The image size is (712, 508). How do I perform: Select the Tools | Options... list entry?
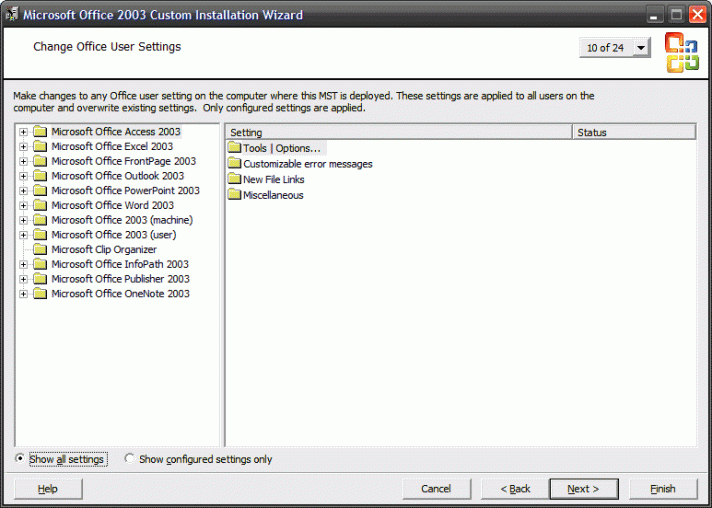(x=282, y=148)
